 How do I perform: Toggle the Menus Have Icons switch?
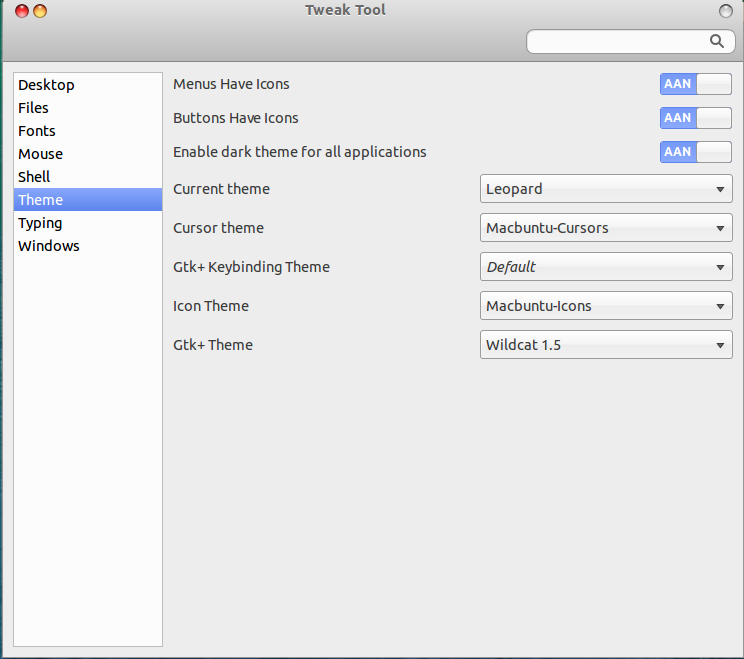tap(695, 84)
